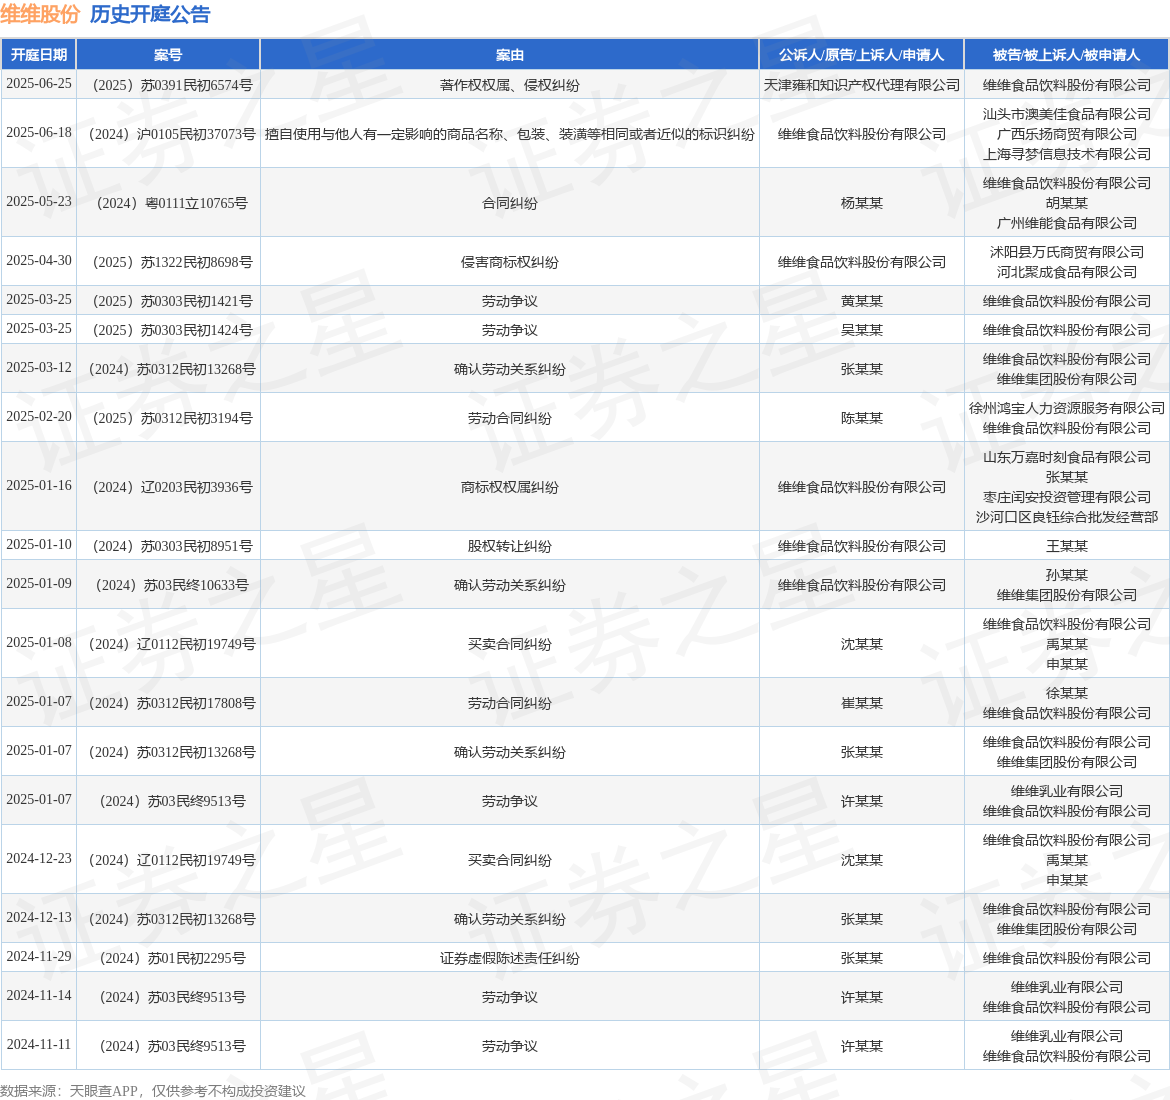Click the 数据来源 天眼查APP footer note
The height and width of the screenshot is (1100, 1170).
[x=153, y=1090]
